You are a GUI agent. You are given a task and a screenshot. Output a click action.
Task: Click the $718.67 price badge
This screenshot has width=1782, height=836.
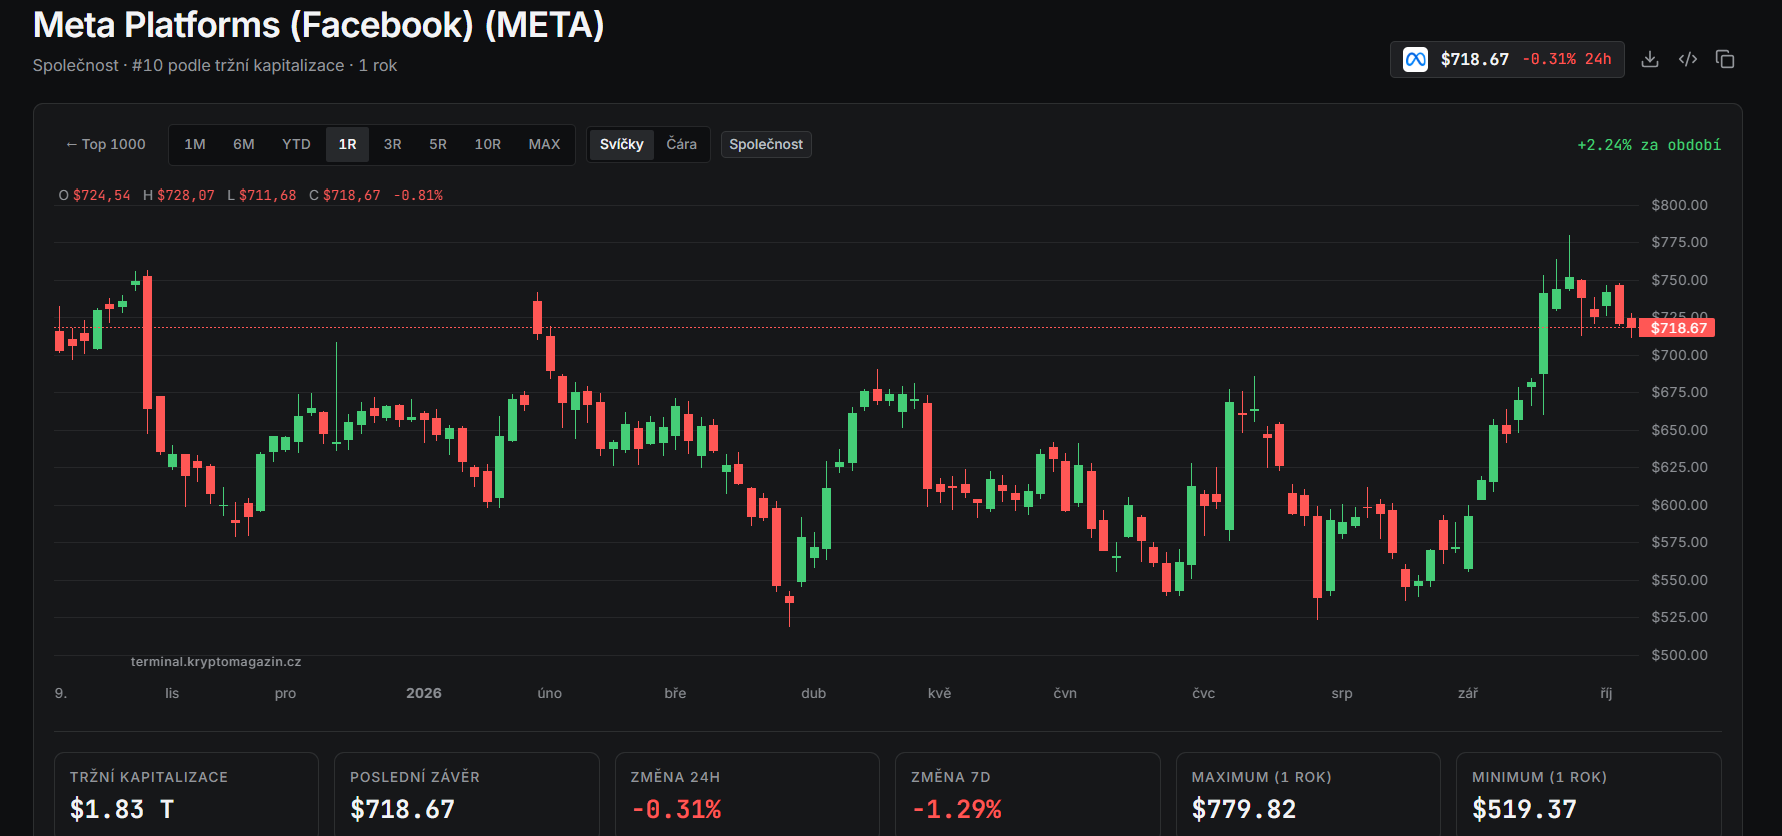point(1507,59)
